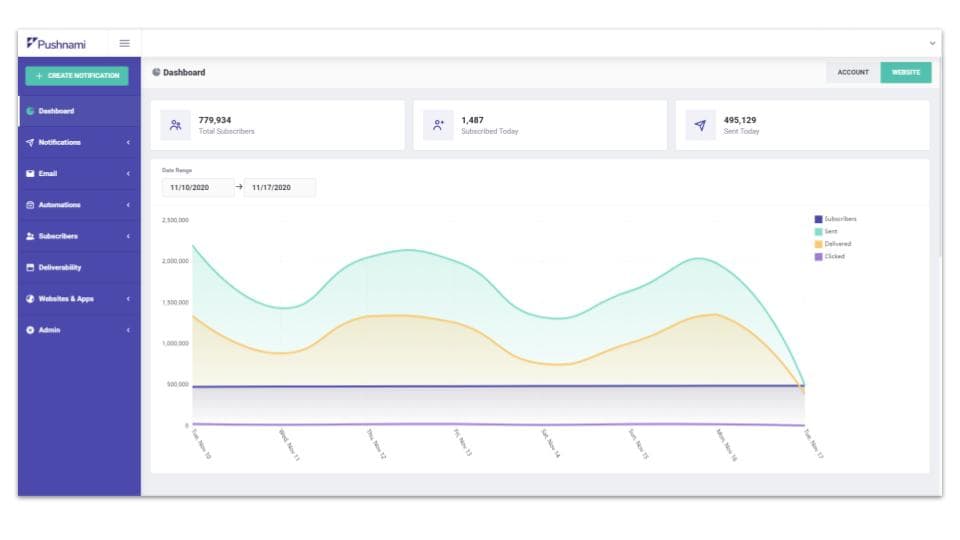Click the Subscribed Today user-plus icon
960x540 pixels.
438,125
